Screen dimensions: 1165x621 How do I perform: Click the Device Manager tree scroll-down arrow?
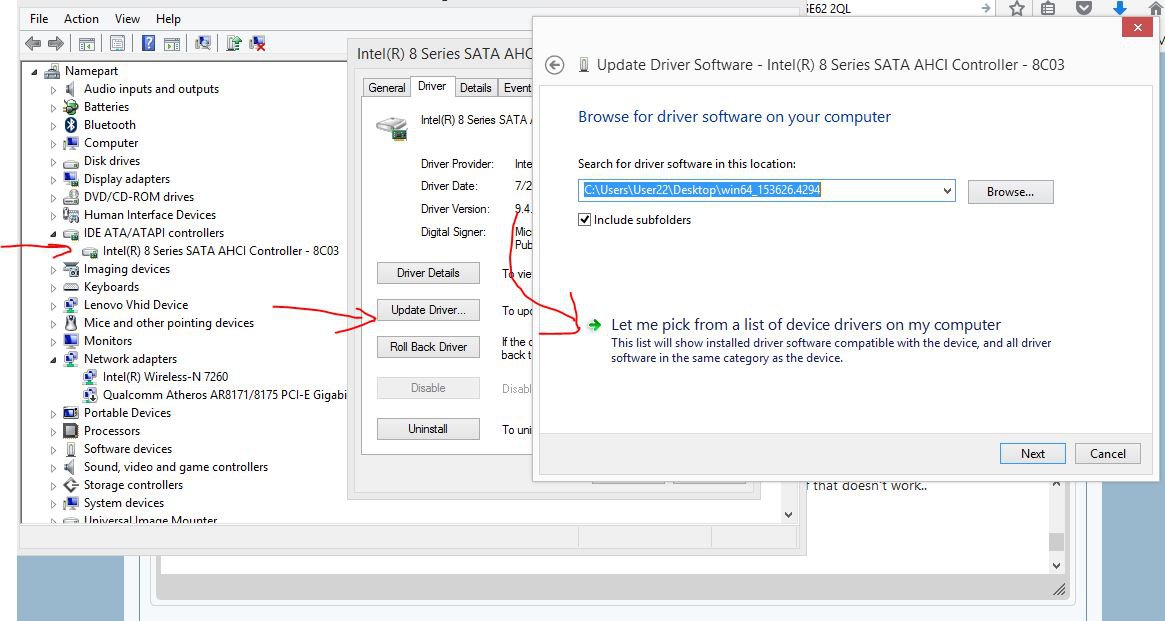[788, 515]
